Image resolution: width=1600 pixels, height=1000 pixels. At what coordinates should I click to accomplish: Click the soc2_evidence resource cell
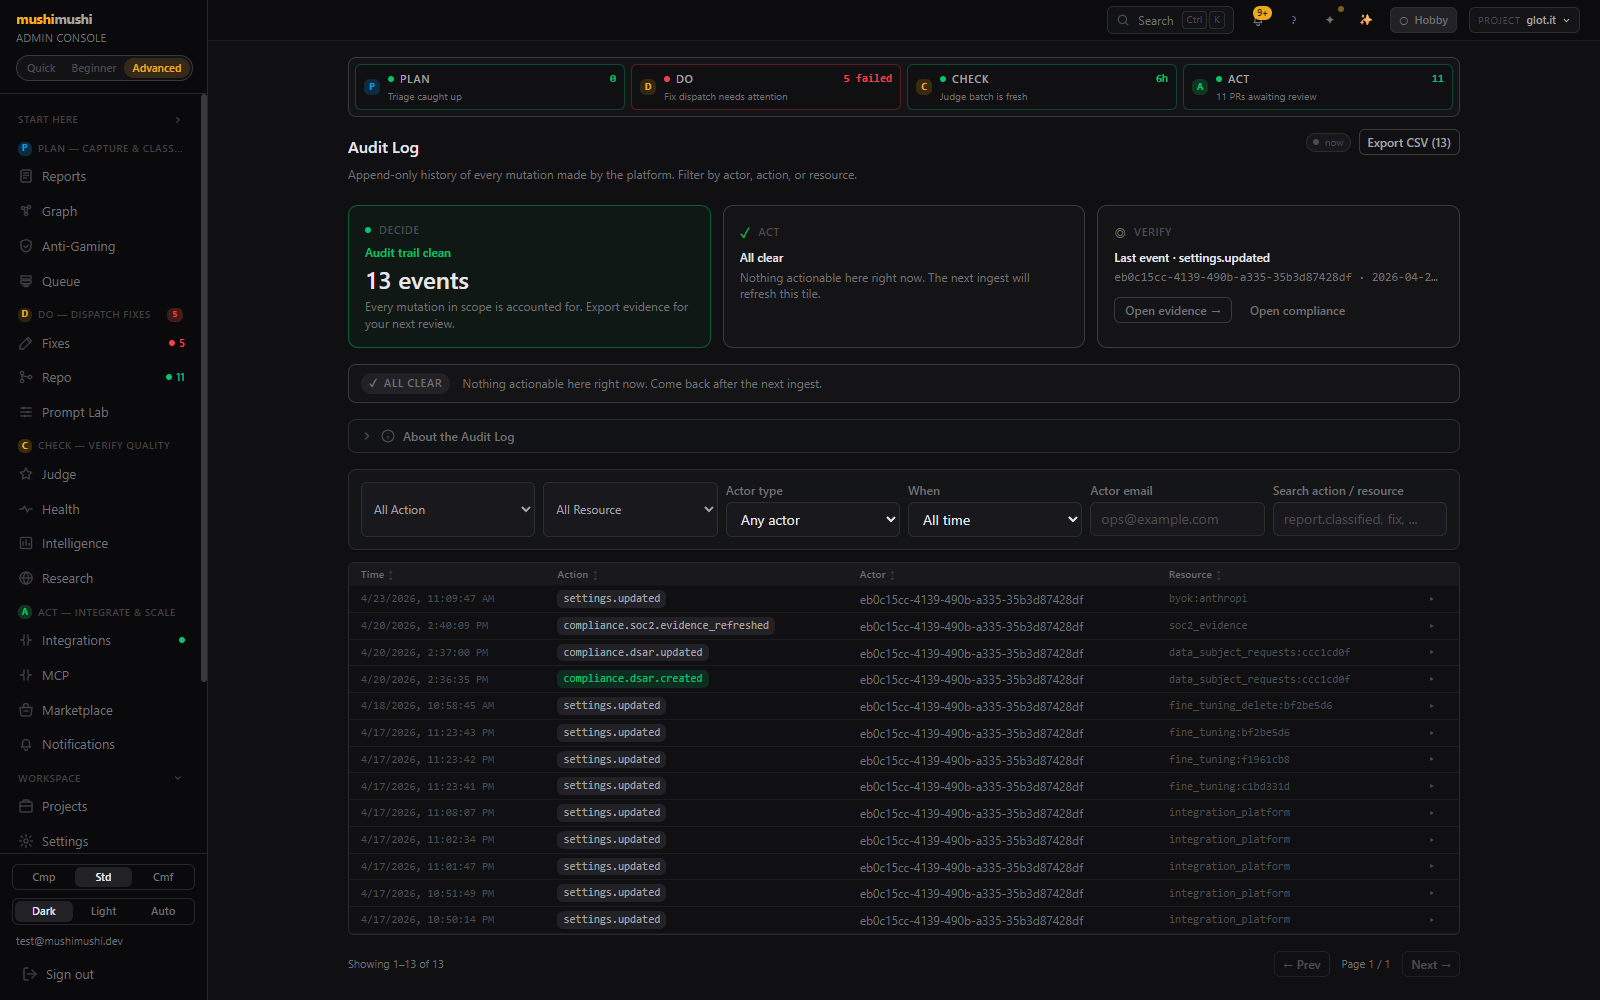(x=1208, y=626)
